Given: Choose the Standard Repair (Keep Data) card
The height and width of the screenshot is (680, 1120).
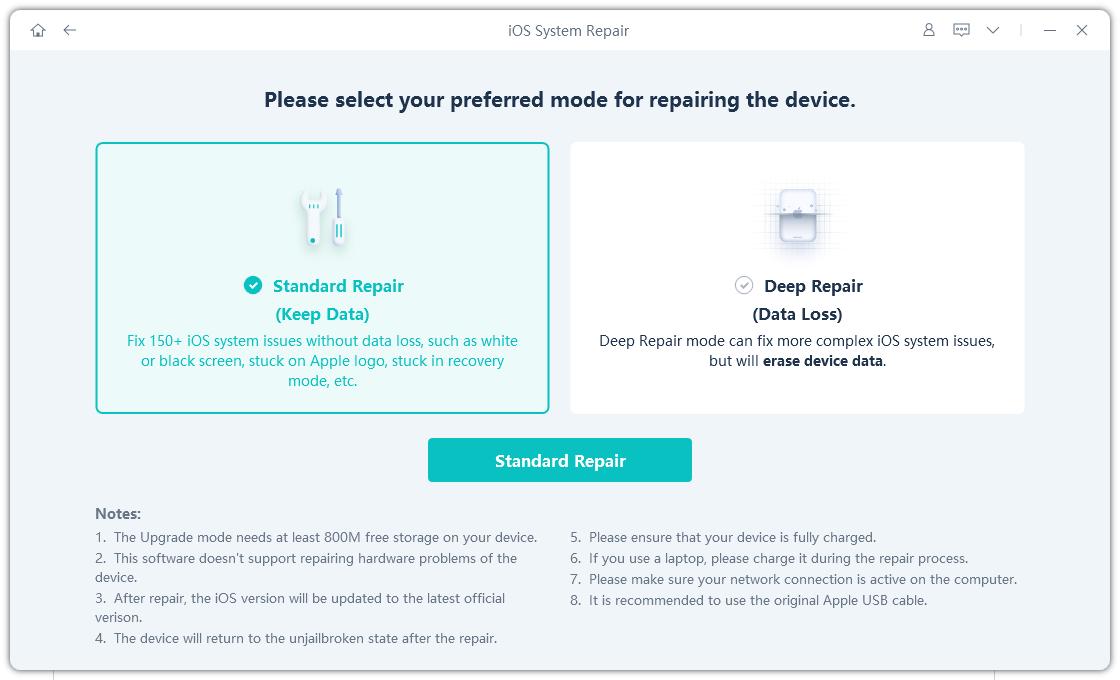Looking at the screenshot, I should tap(322, 278).
